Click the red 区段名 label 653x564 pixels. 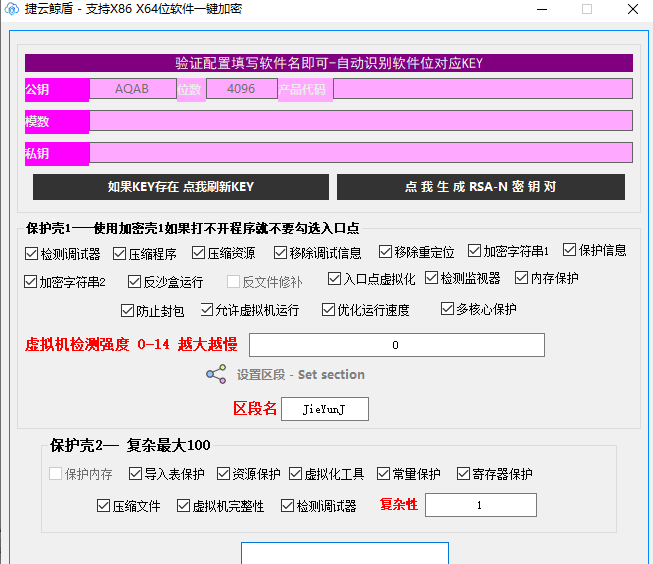point(255,408)
